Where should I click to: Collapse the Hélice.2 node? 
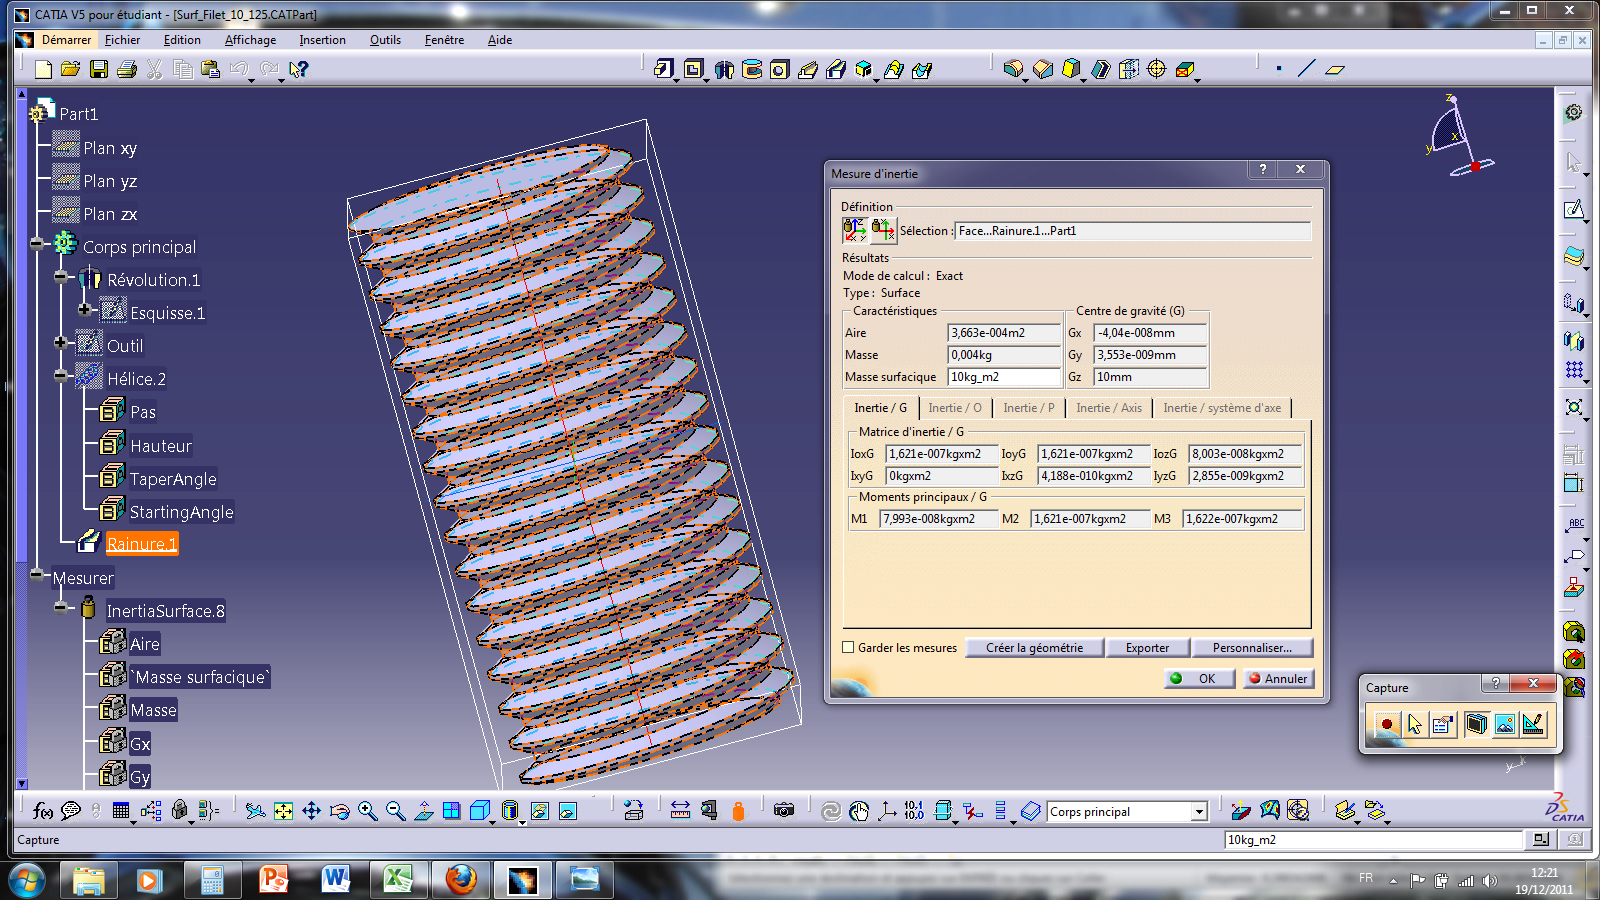pos(61,375)
